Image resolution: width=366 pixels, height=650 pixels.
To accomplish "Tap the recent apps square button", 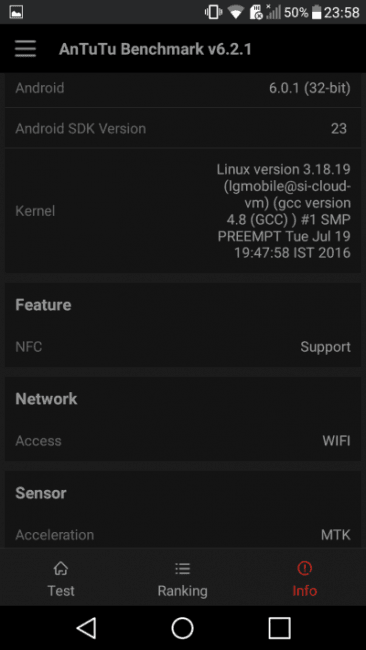I will (279, 628).
